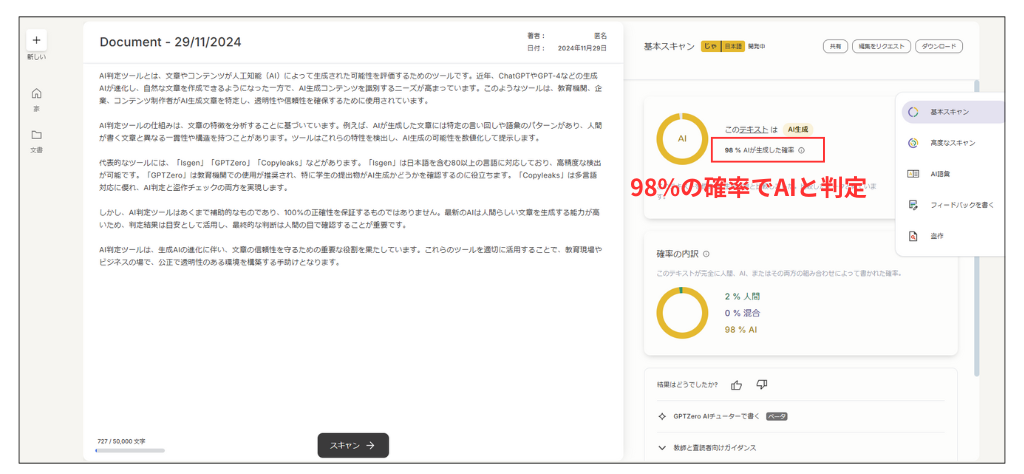Click info icon beside 98 % AIが生成した確率
The width and height of the screenshot is (1024, 474).
tap(801, 150)
